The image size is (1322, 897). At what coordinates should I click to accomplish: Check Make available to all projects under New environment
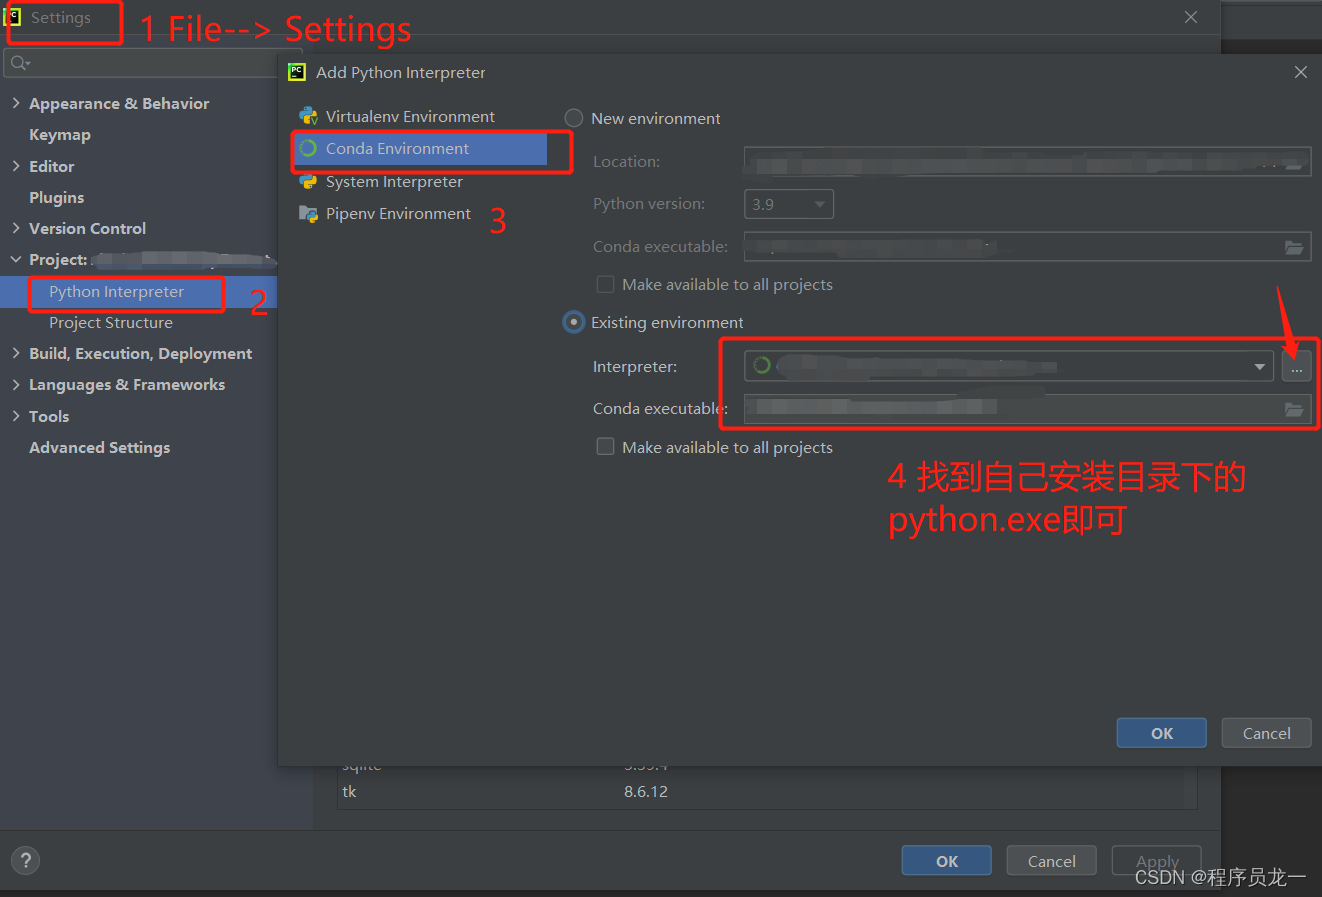tap(605, 284)
